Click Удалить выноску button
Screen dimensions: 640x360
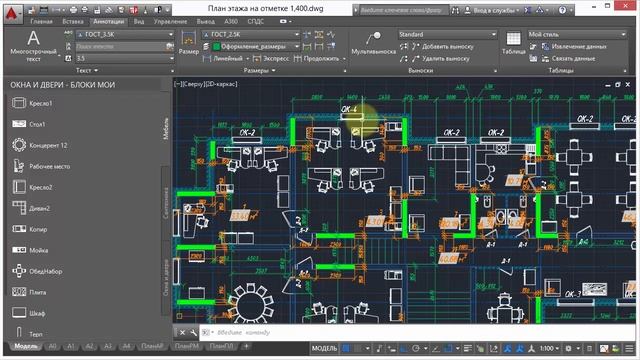click(x=441, y=59)
